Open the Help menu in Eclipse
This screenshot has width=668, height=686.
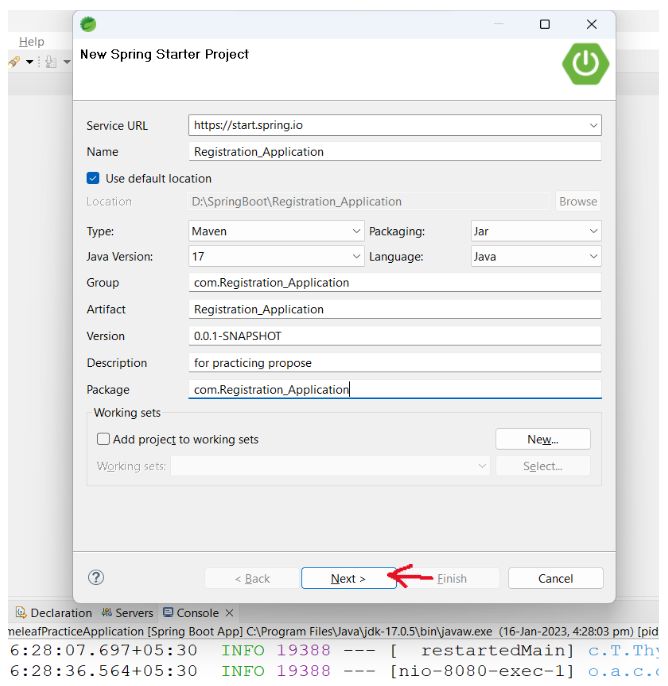[x=31, y=42]
